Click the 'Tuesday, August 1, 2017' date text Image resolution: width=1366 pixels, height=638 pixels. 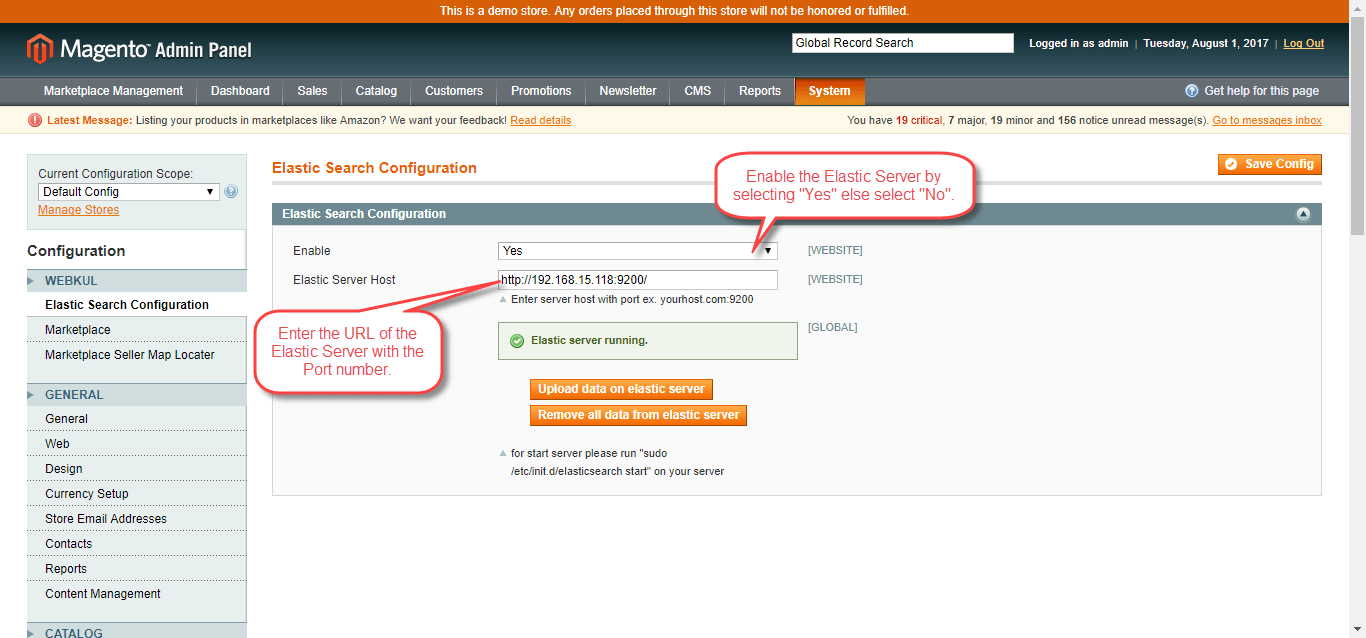[x=1205, y=43]
